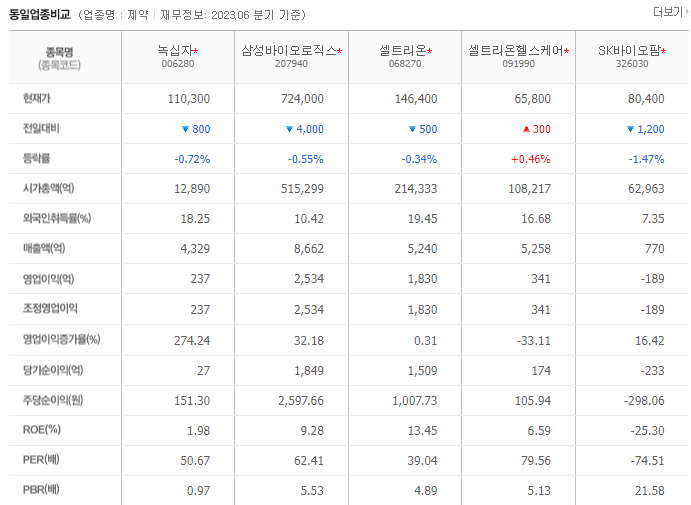
Task: Click SK바이오팜 current price 80,400
Action: tap(646, 99)
